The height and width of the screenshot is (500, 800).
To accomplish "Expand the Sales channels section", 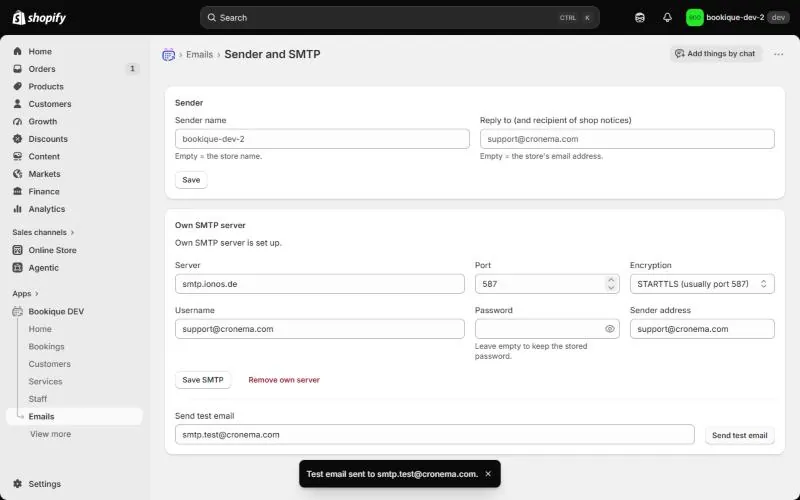I will pos(43,232).
